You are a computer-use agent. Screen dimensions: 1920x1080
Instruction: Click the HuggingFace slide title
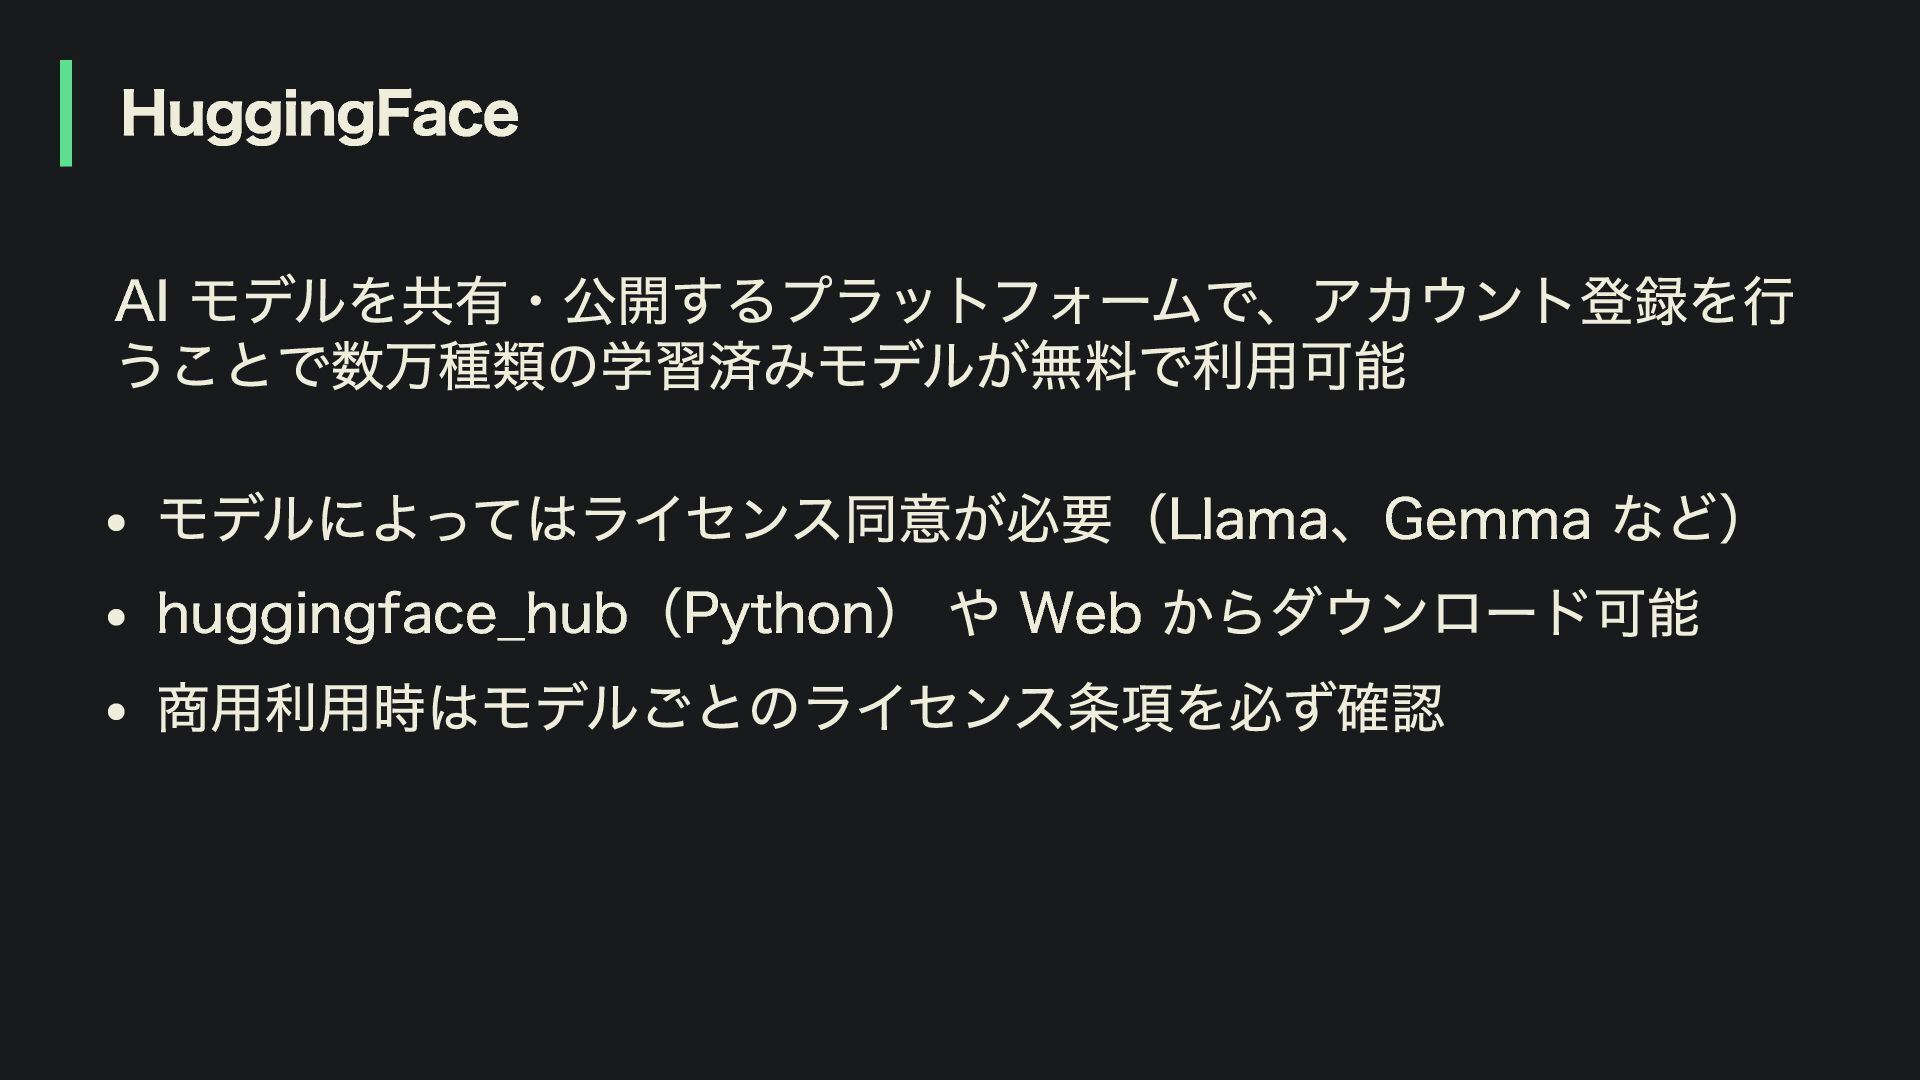coord(319,114)
